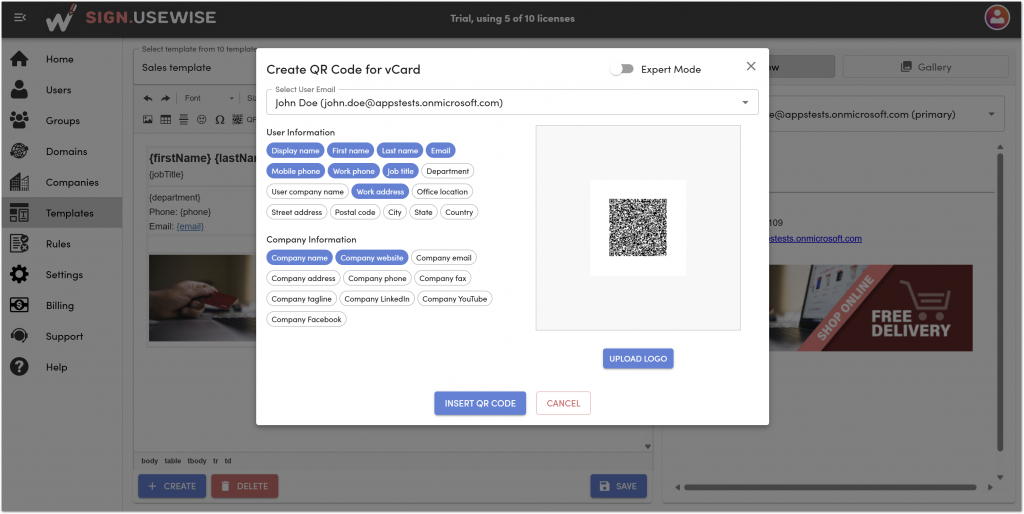The width and height of the screenshot is (1024, 514).
Task: Click the Billing dollar icon
Action: pyautogui.click(x=20, y=305)
